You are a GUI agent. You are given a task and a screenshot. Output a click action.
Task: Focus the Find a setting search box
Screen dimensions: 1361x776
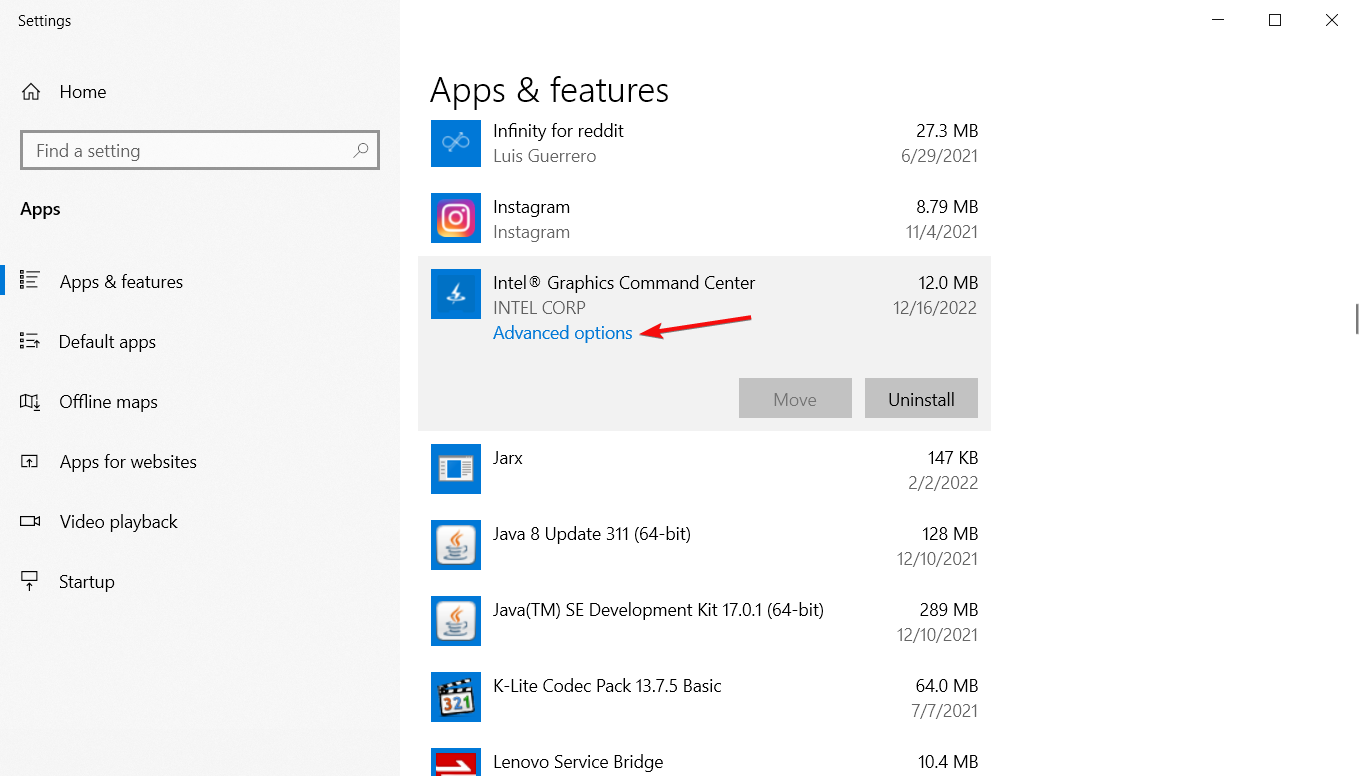200,151
